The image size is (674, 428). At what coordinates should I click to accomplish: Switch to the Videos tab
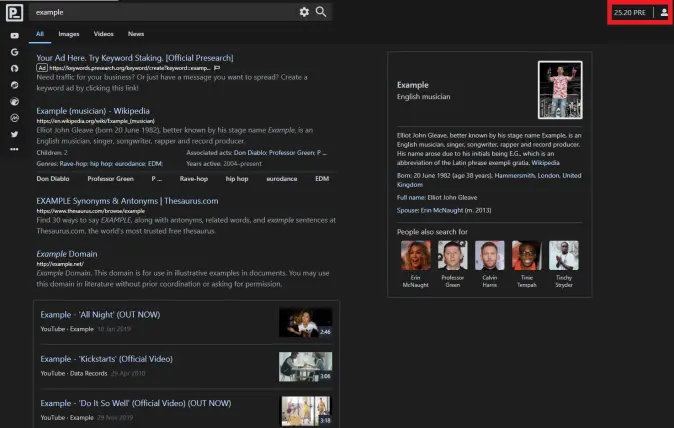[104, 34]
